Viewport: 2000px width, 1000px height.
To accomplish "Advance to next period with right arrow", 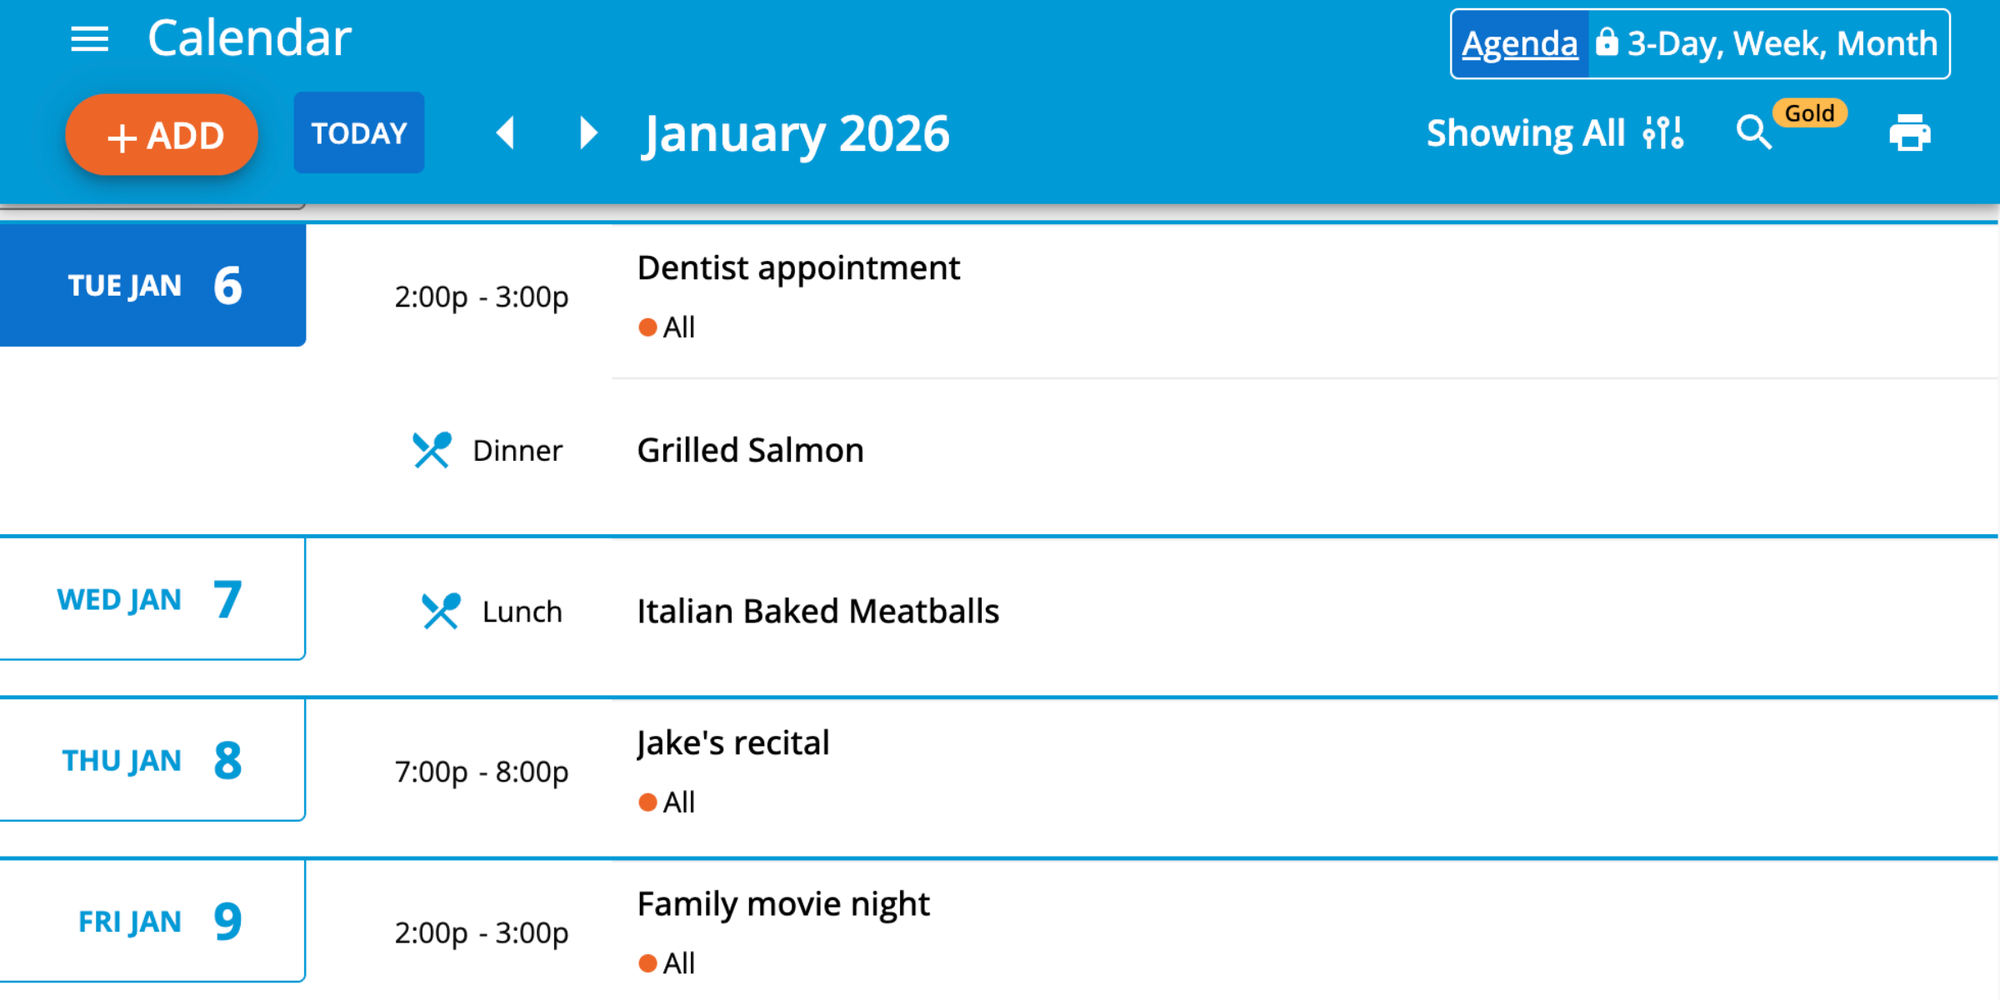I will (588, 133).
